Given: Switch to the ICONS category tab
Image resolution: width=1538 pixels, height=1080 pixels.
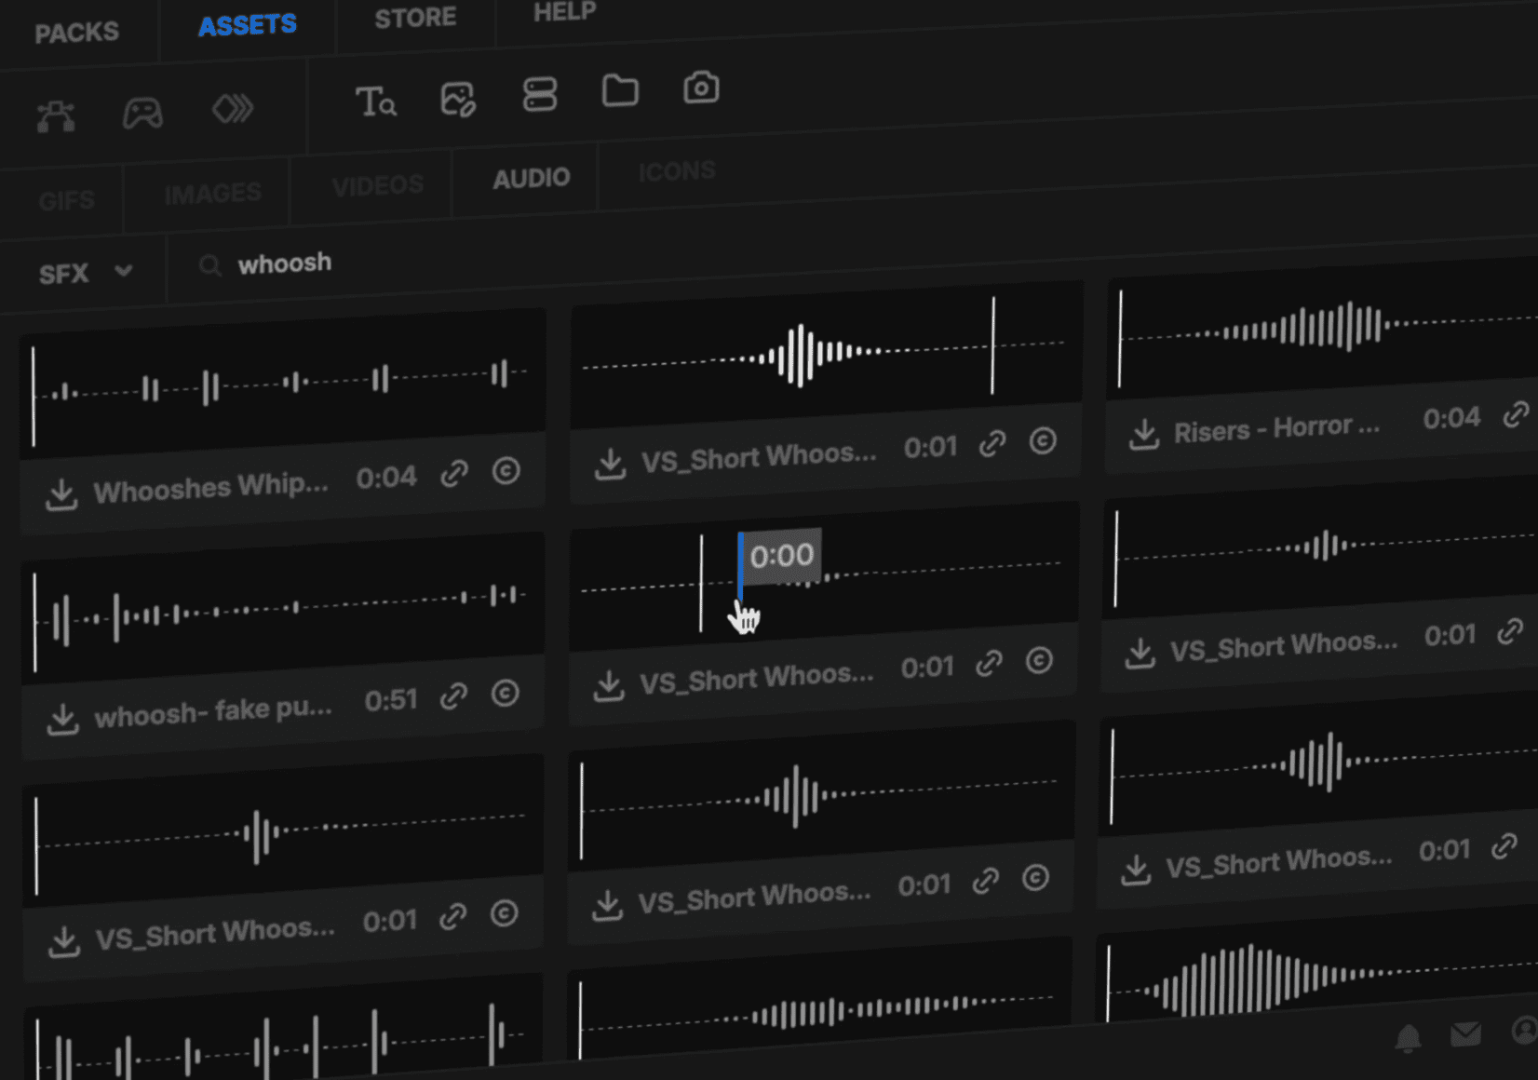Looking at the screenshot, I should click(x=677, y=172).
